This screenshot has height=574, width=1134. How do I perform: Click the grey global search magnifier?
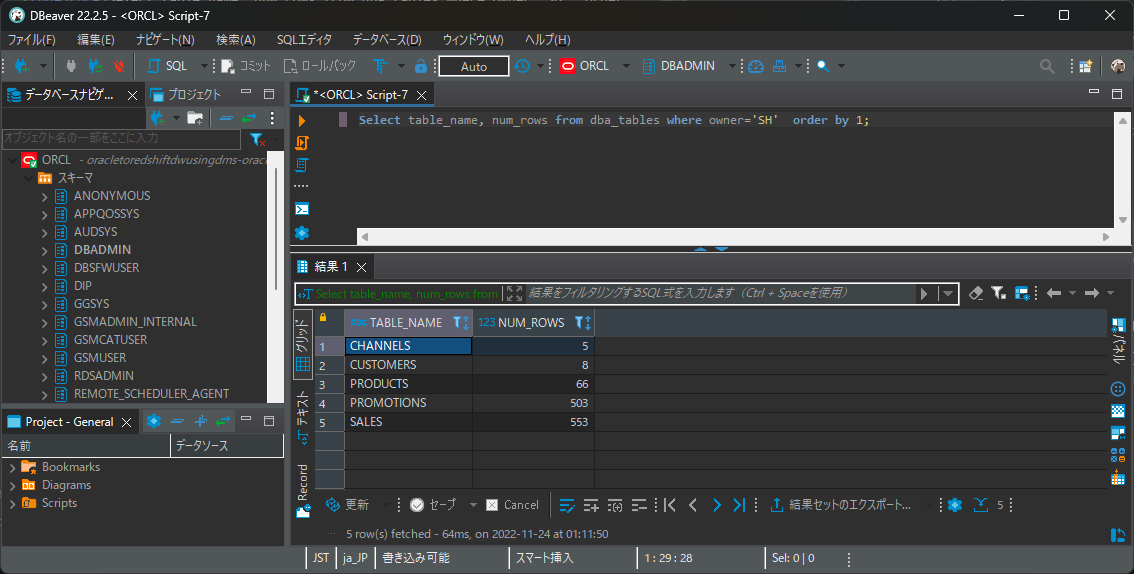pyautogui.click(x=1046, y=66)
